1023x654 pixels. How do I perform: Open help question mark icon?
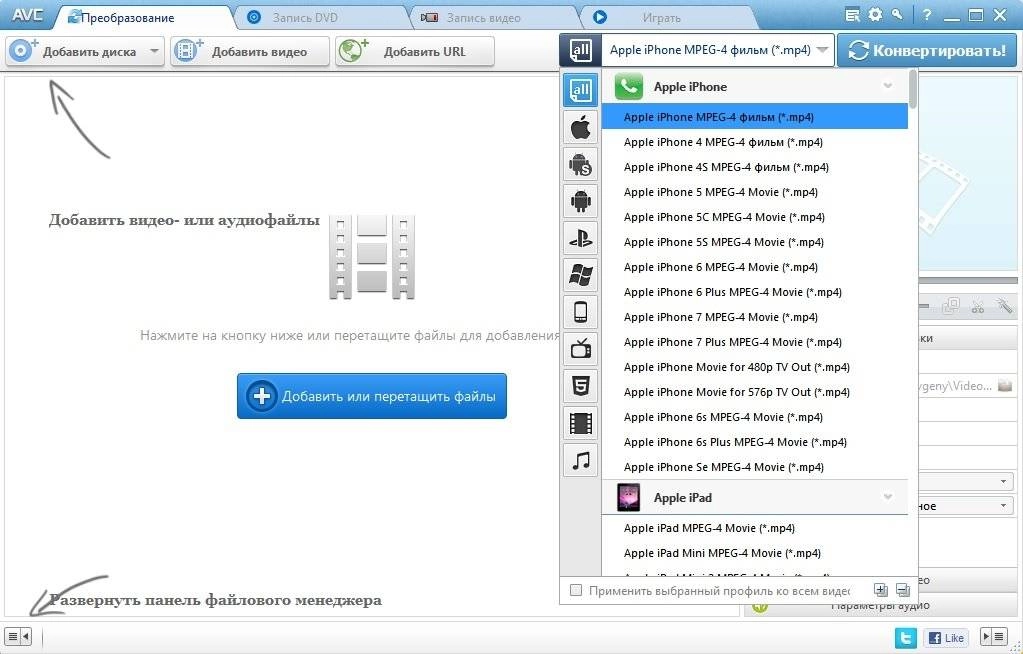(x=927, y=15)
